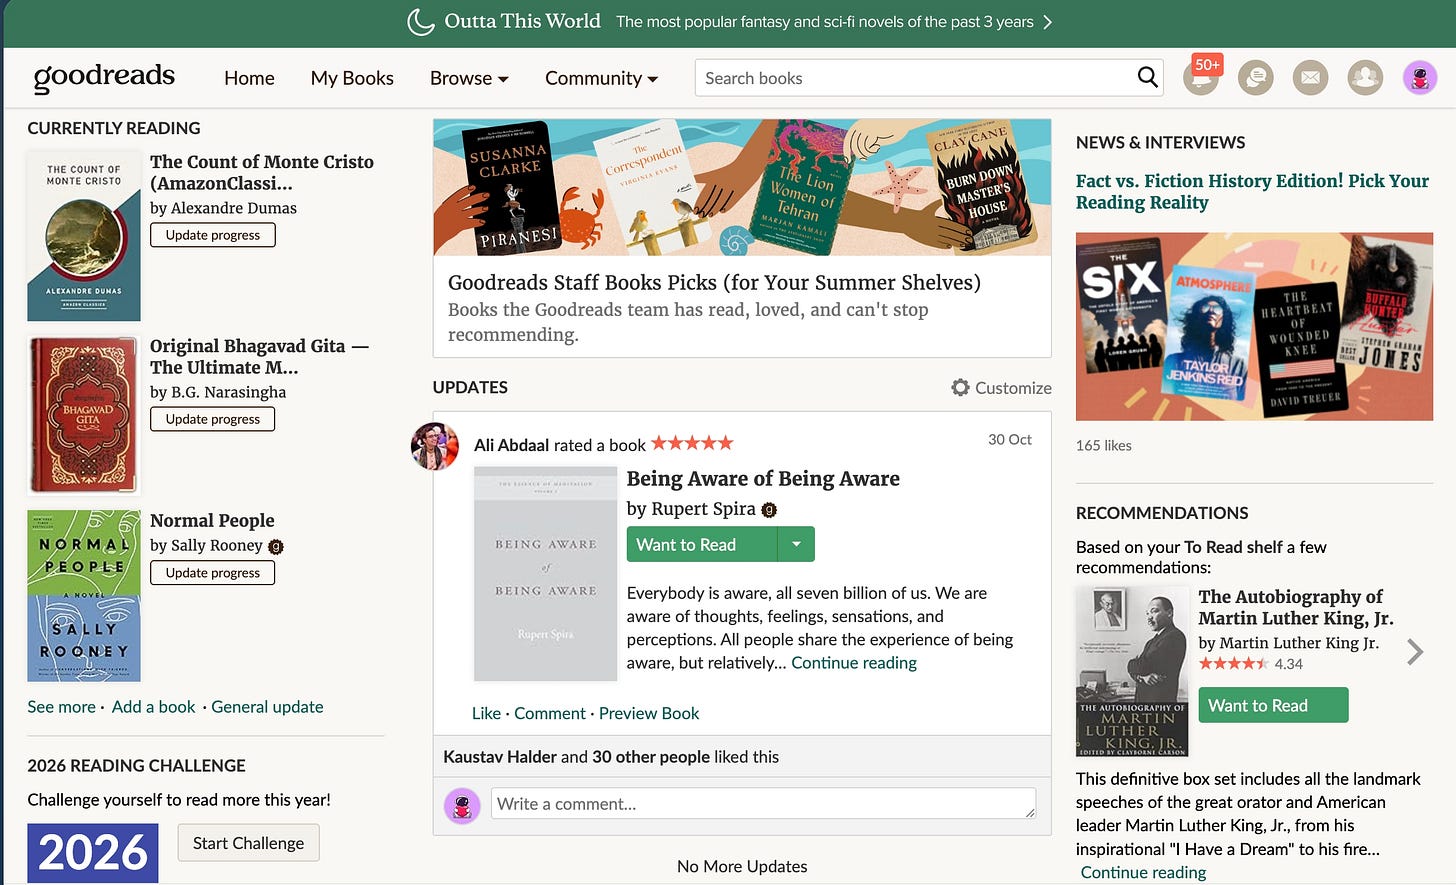Click Update progress for Monte Cristo
Image resolution: width=1456 pixels, height=885 pixels.
213,235
